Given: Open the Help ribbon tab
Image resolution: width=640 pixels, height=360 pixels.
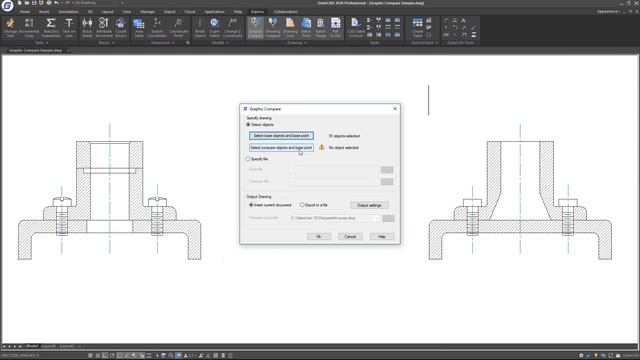Looking at the screenshot, I should 238,11.
